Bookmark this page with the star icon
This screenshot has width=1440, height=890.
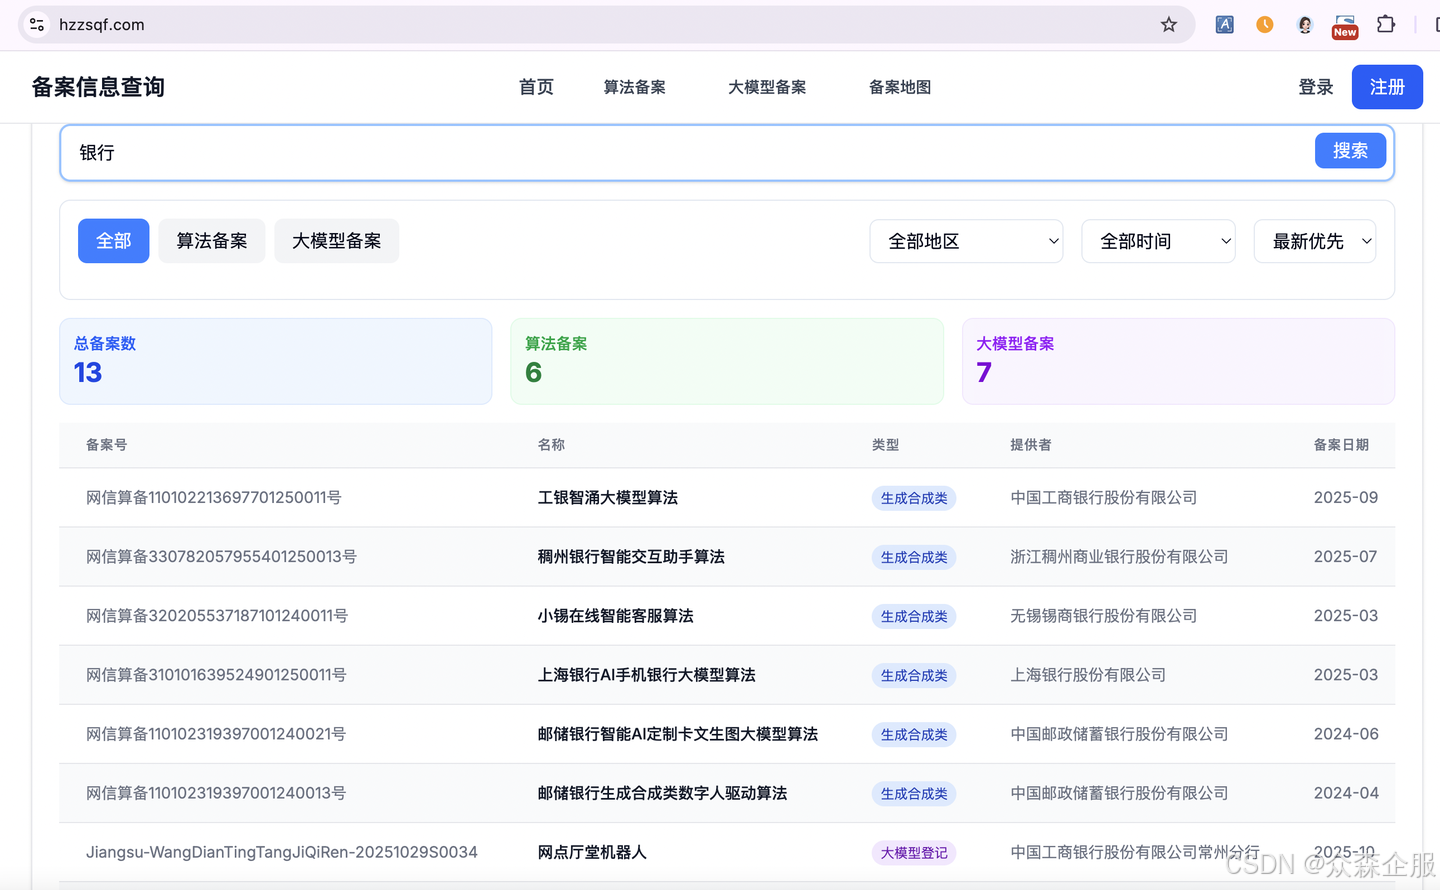click(1169, 25)
